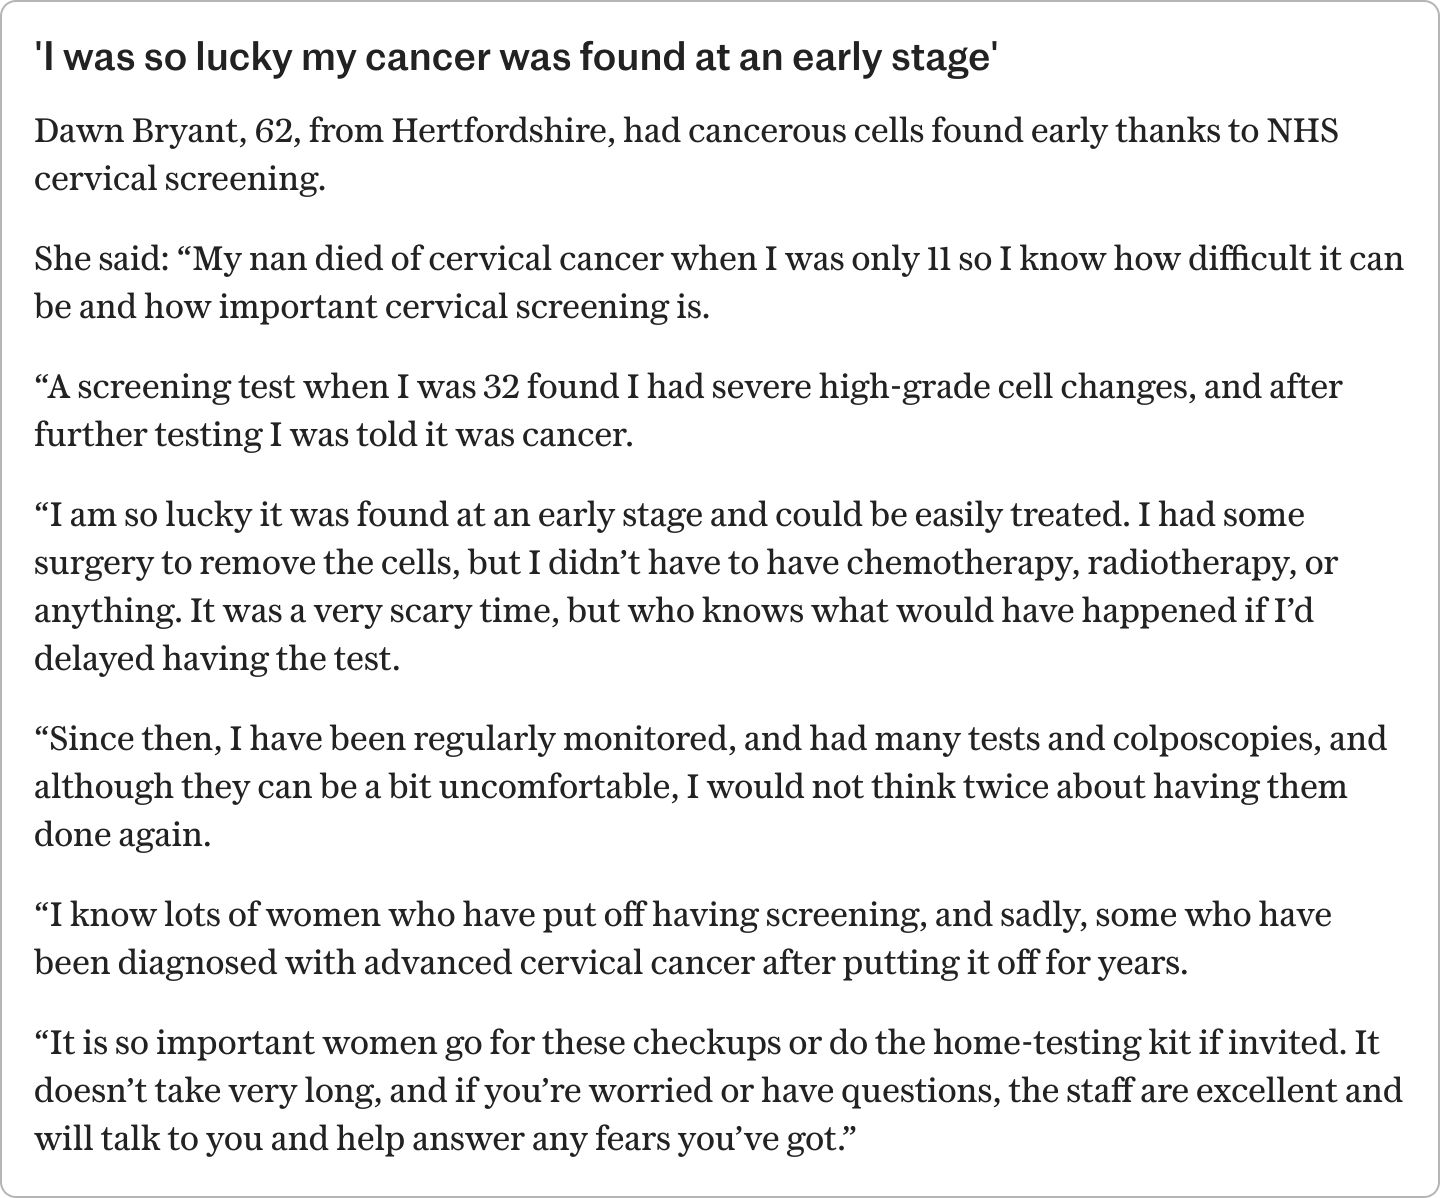Click the line 'done again.'
Image resolution: width=1440 pixels, height=1198 pixels.
[x=122, y=835]
